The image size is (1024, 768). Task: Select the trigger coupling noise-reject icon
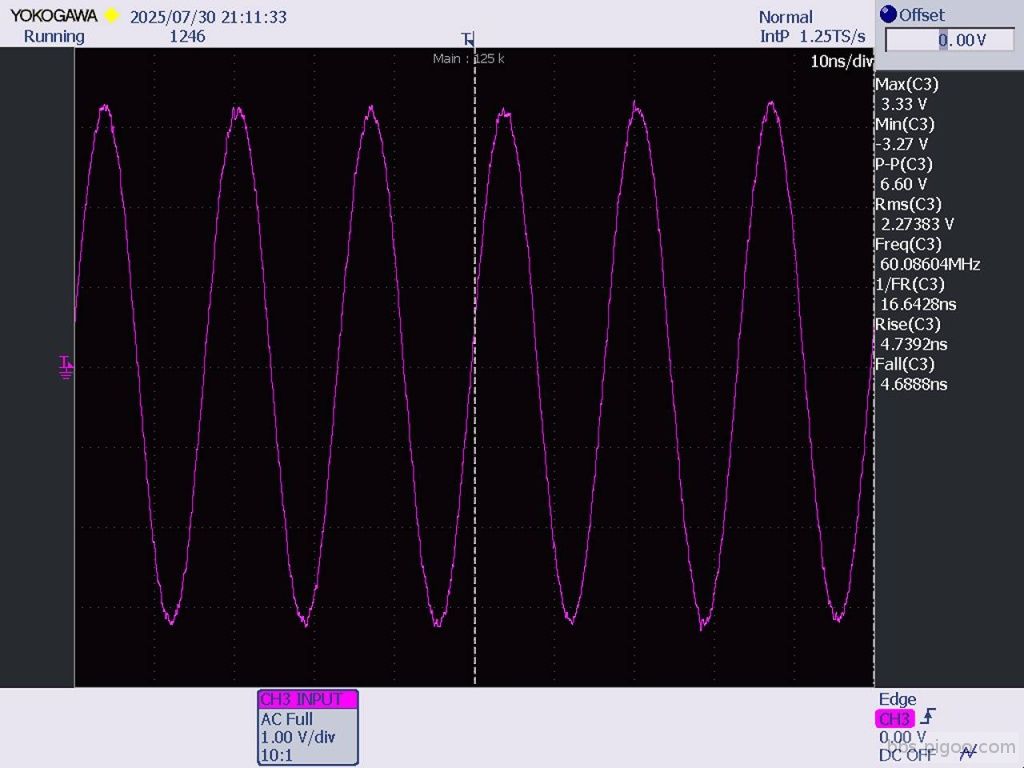click(x=967, y=752)
